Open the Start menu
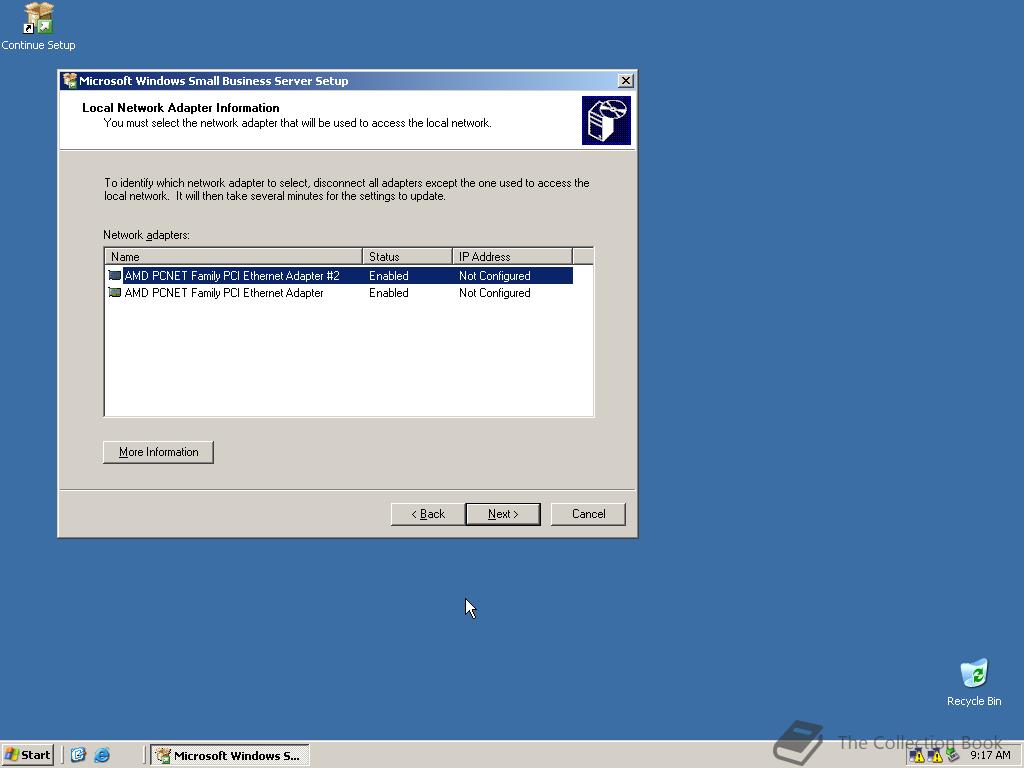This screenshot has width=1024, height=768. pos(27,755)
